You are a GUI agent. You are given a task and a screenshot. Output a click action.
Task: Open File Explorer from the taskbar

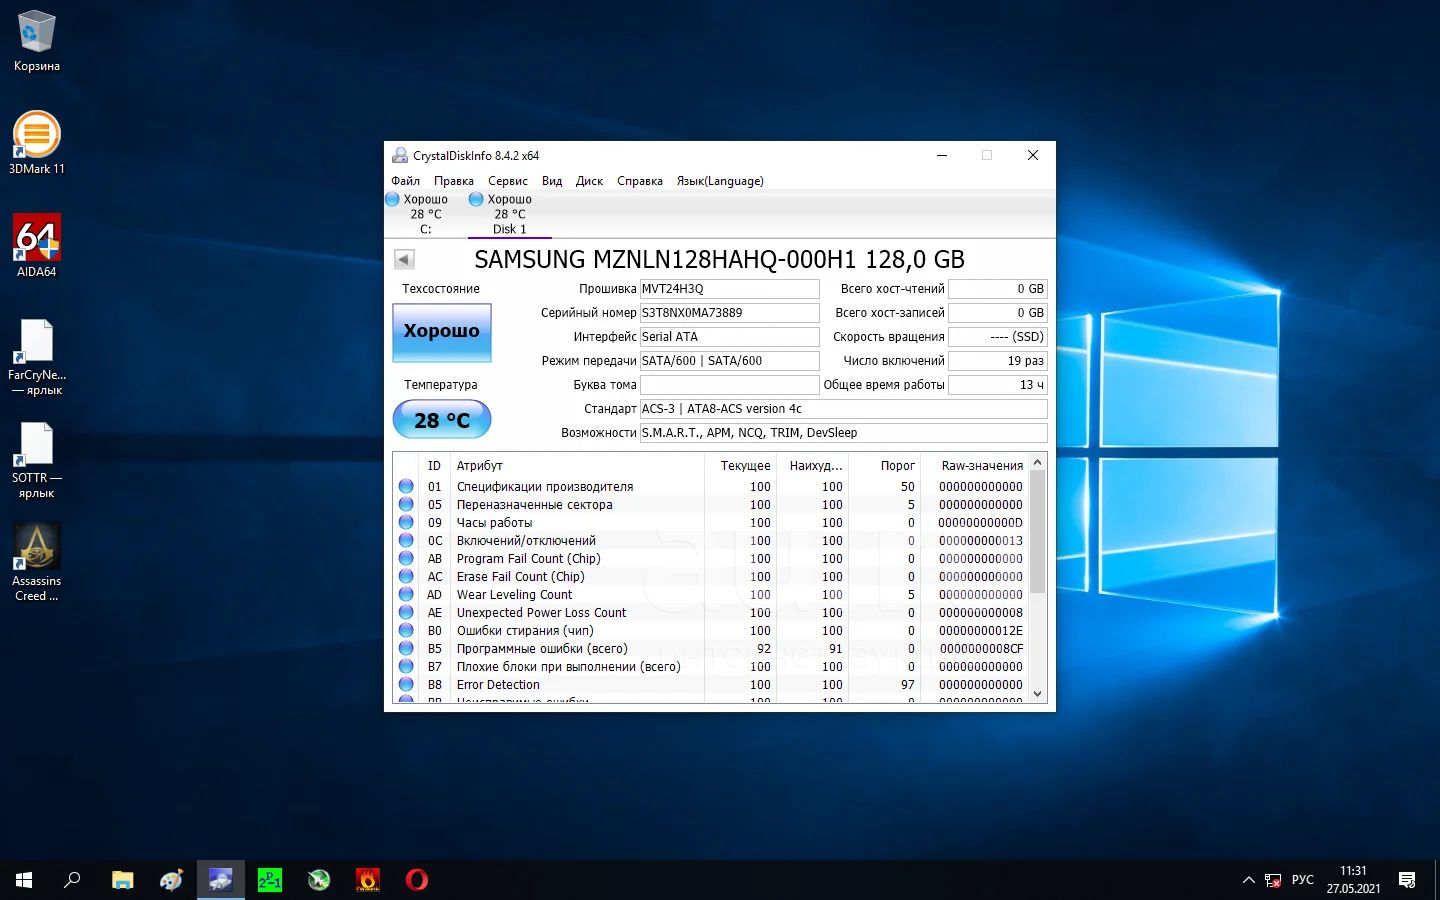click(x=122, y=880)
